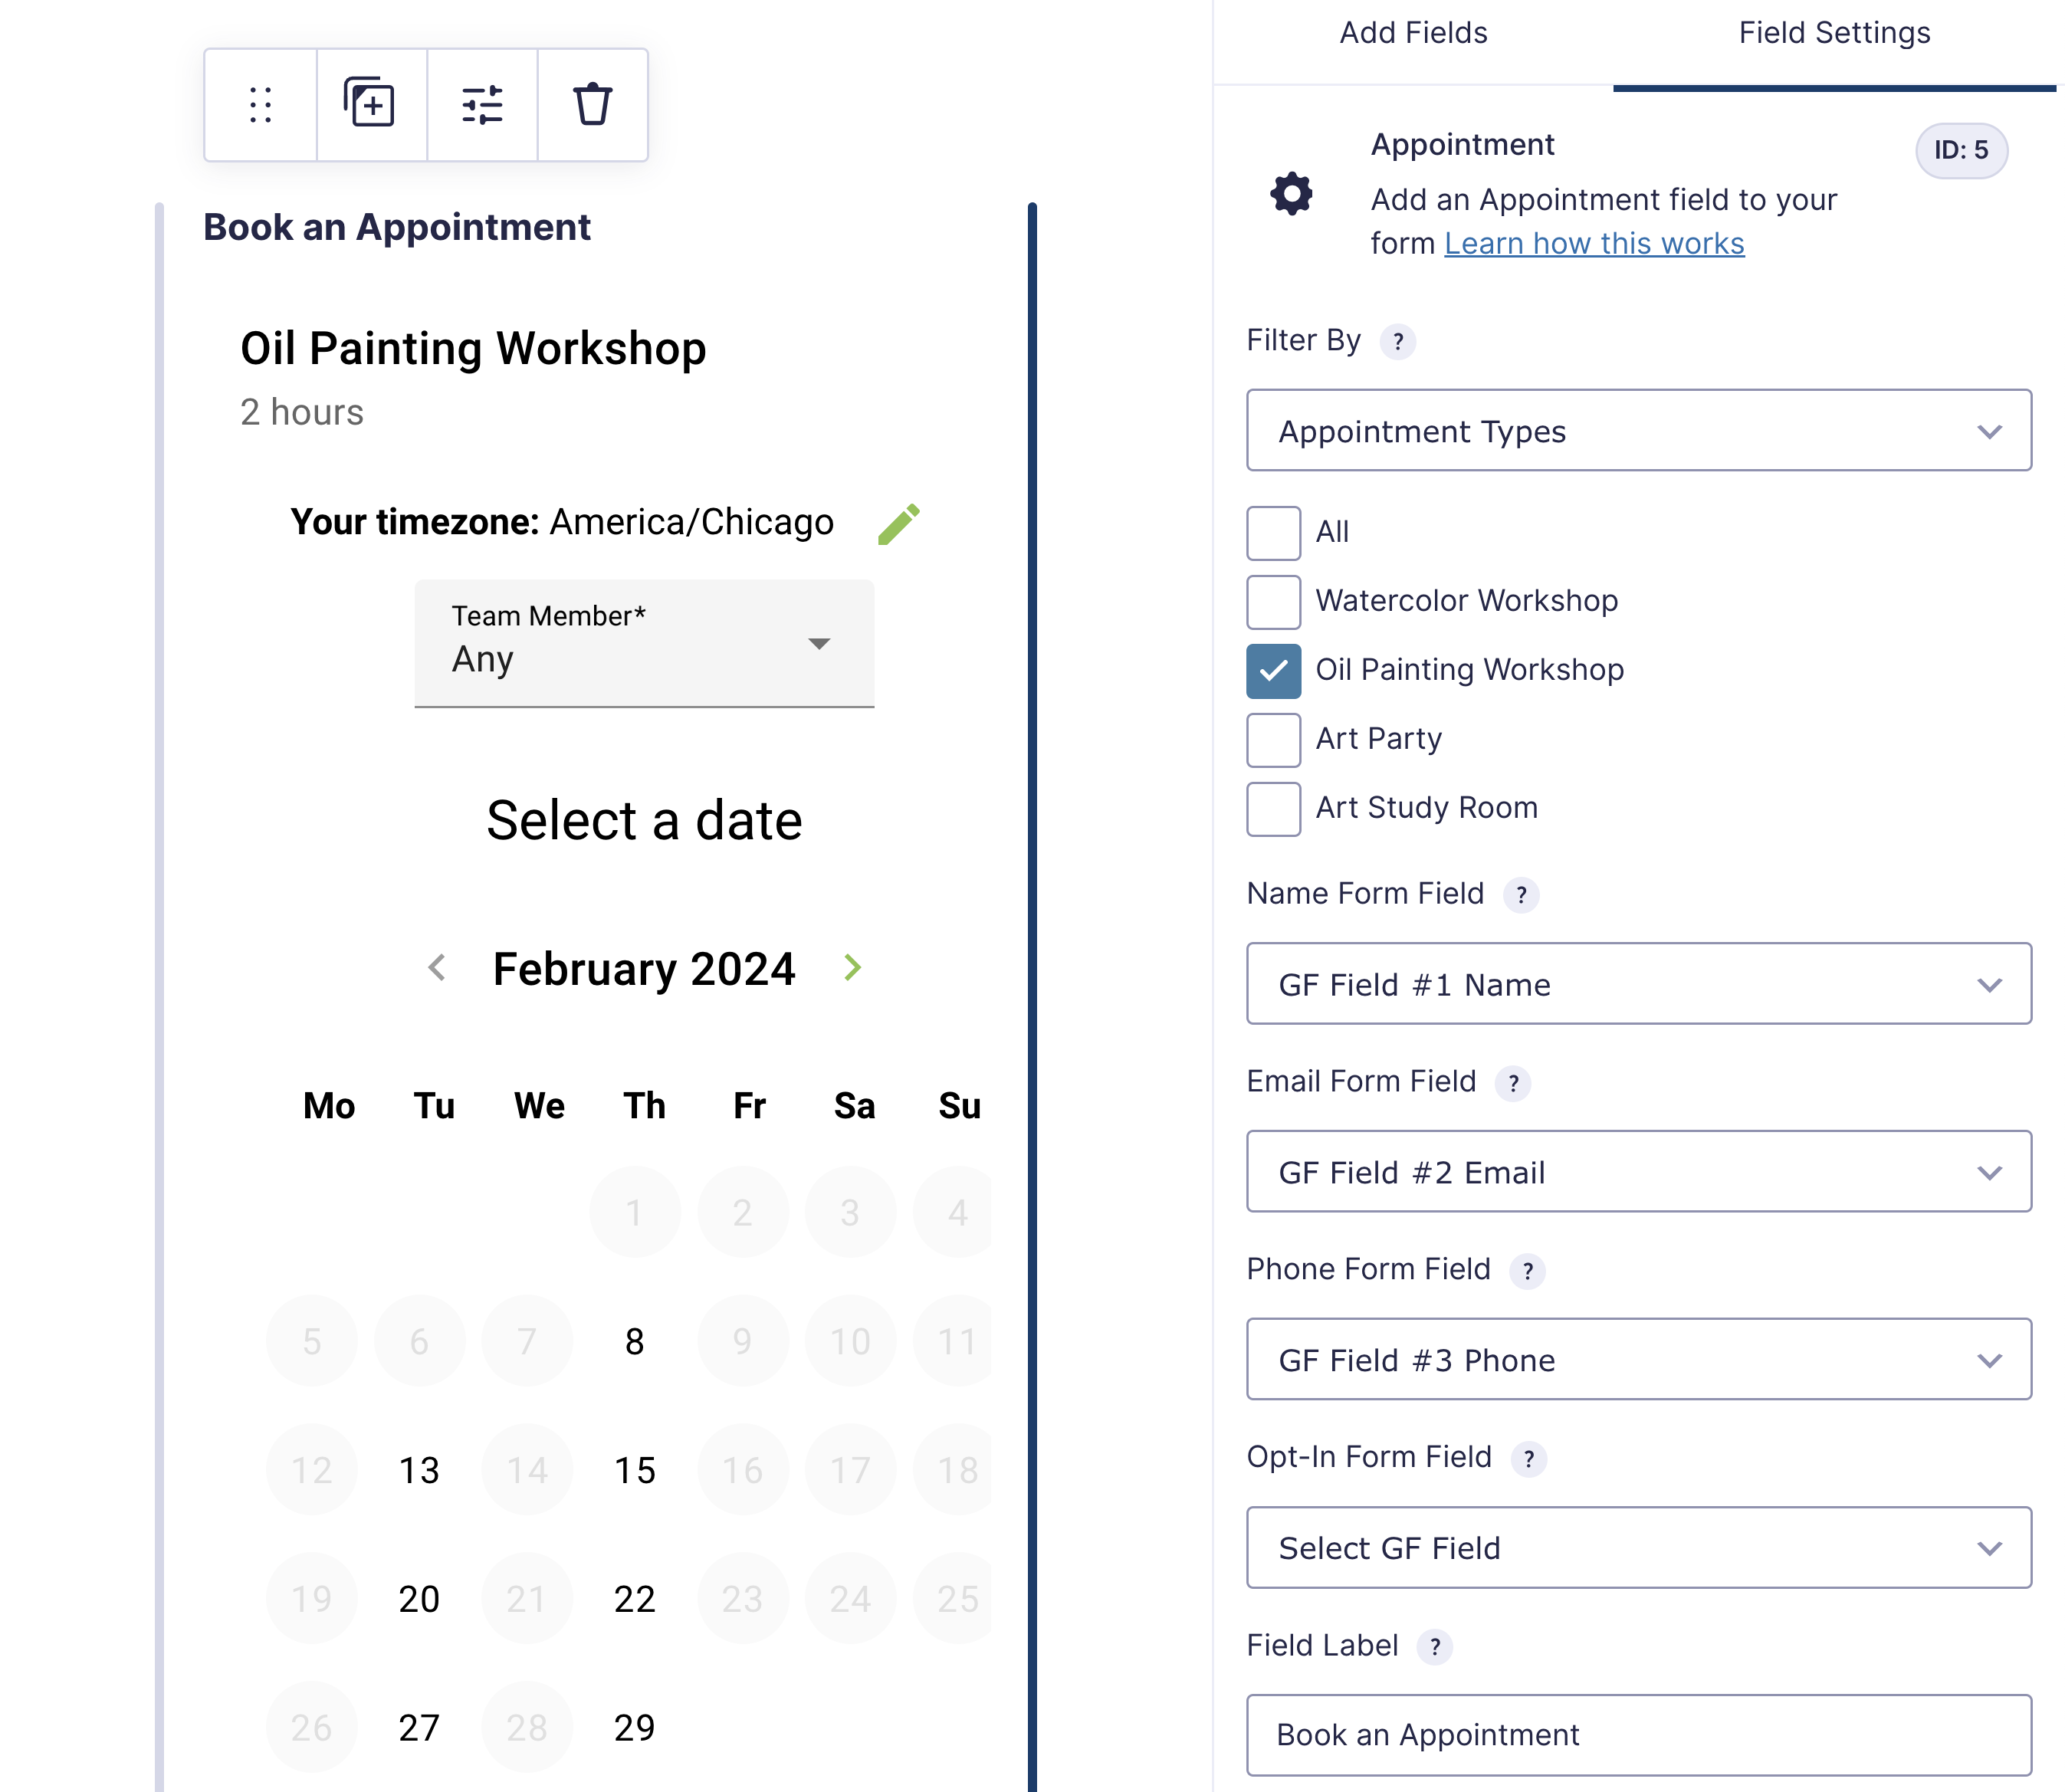
Task: Click the 2 hours duration text
Action: pyautogui.click(x=302, y=412)
